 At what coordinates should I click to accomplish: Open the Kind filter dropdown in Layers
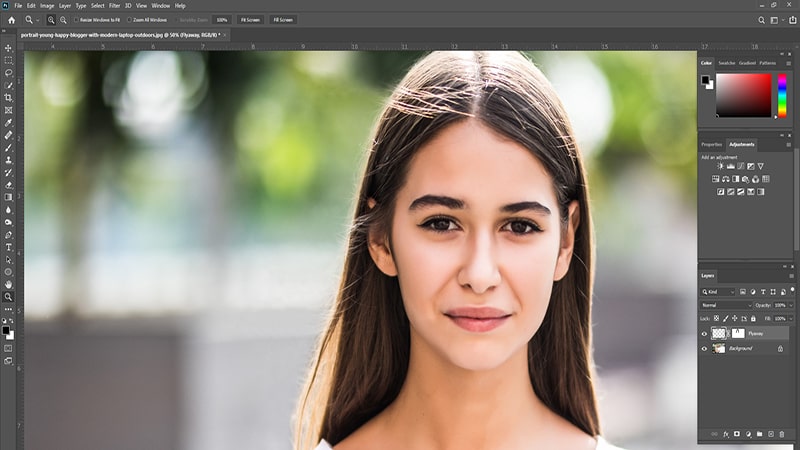click(x=719, y=292)
